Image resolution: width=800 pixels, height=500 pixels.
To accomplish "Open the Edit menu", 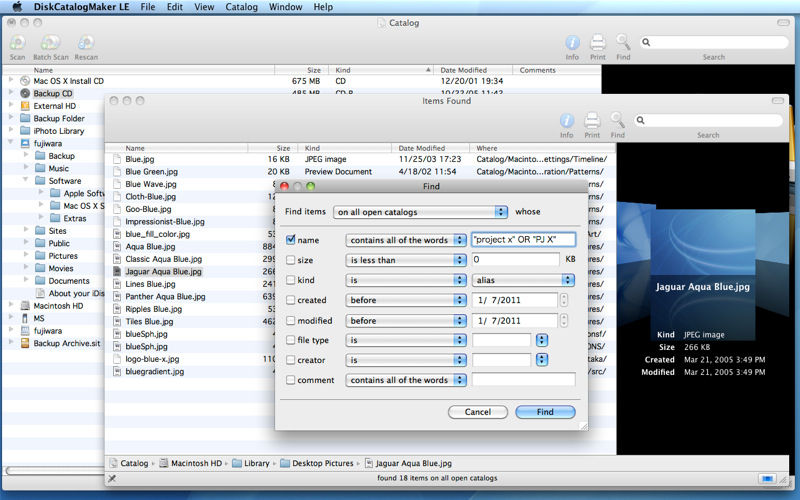I will click(x=174, y=7).
